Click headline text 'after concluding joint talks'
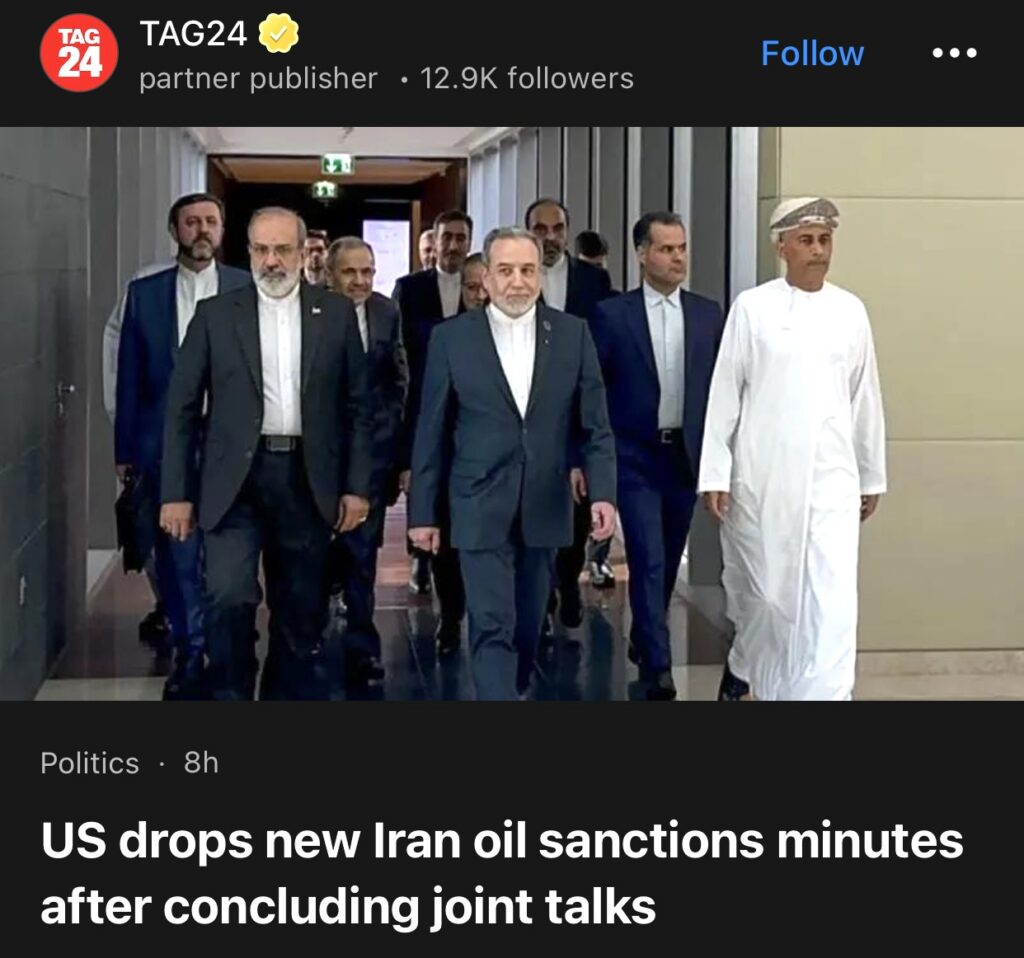Viewport: 1024px width, 958px height. (348, 906)
